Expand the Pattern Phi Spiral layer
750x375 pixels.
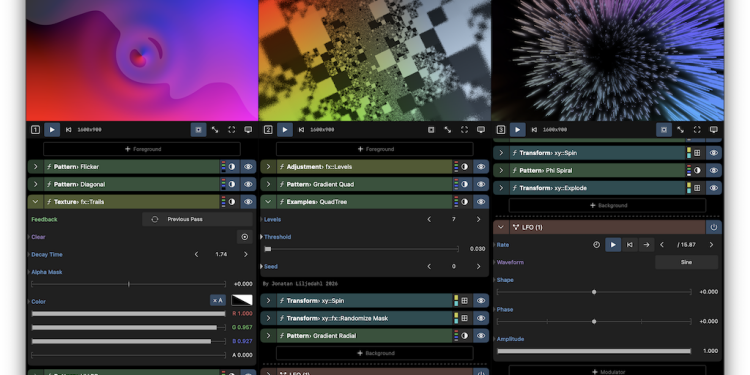[x=501, y=170]
